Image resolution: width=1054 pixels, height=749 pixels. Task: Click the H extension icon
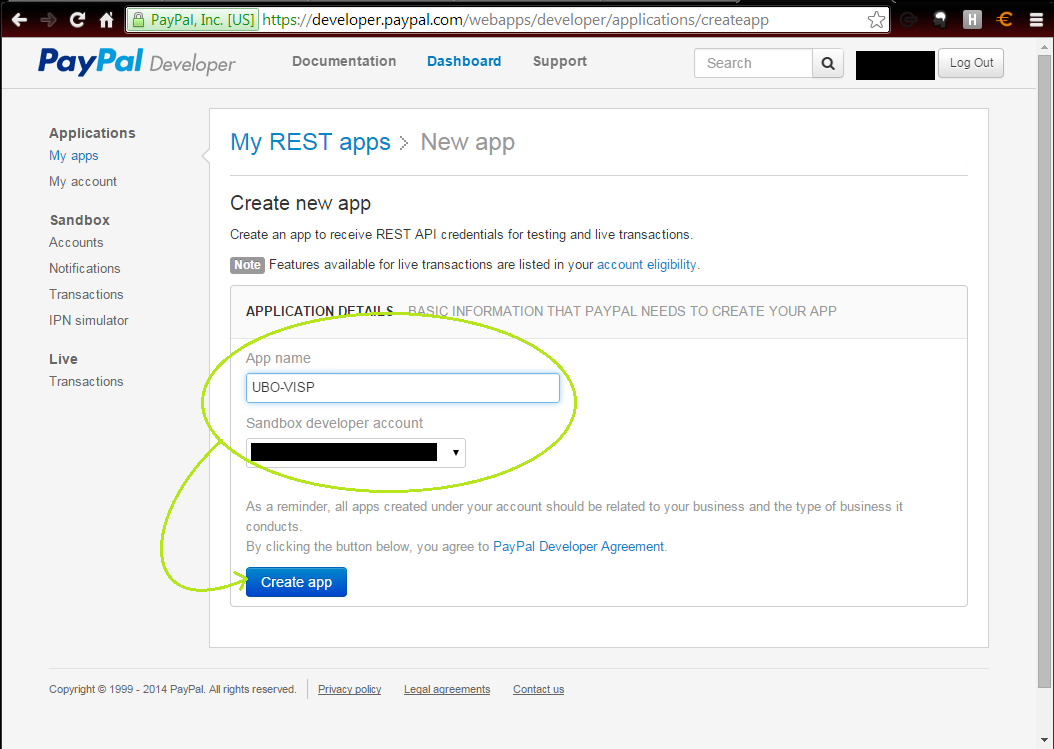tap(972, 20)
